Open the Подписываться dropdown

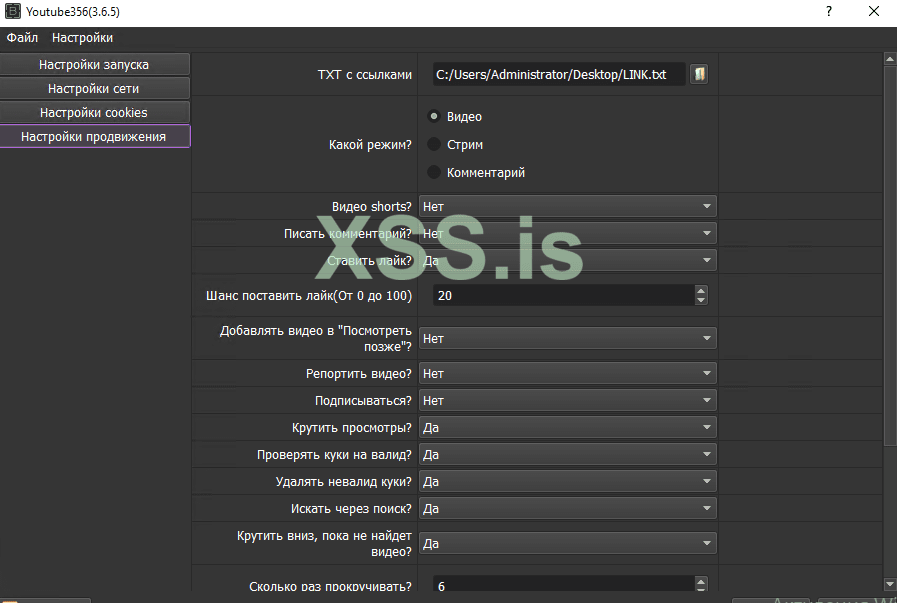[x=567, y=400]
